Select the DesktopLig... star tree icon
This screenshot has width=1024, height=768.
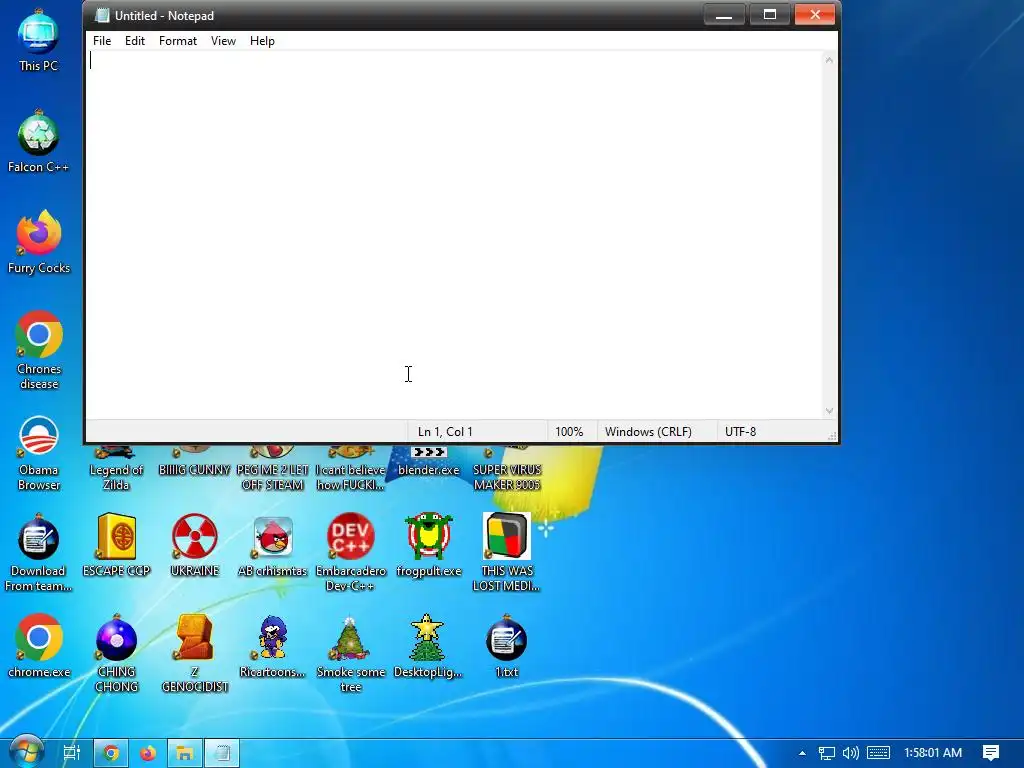428,646
